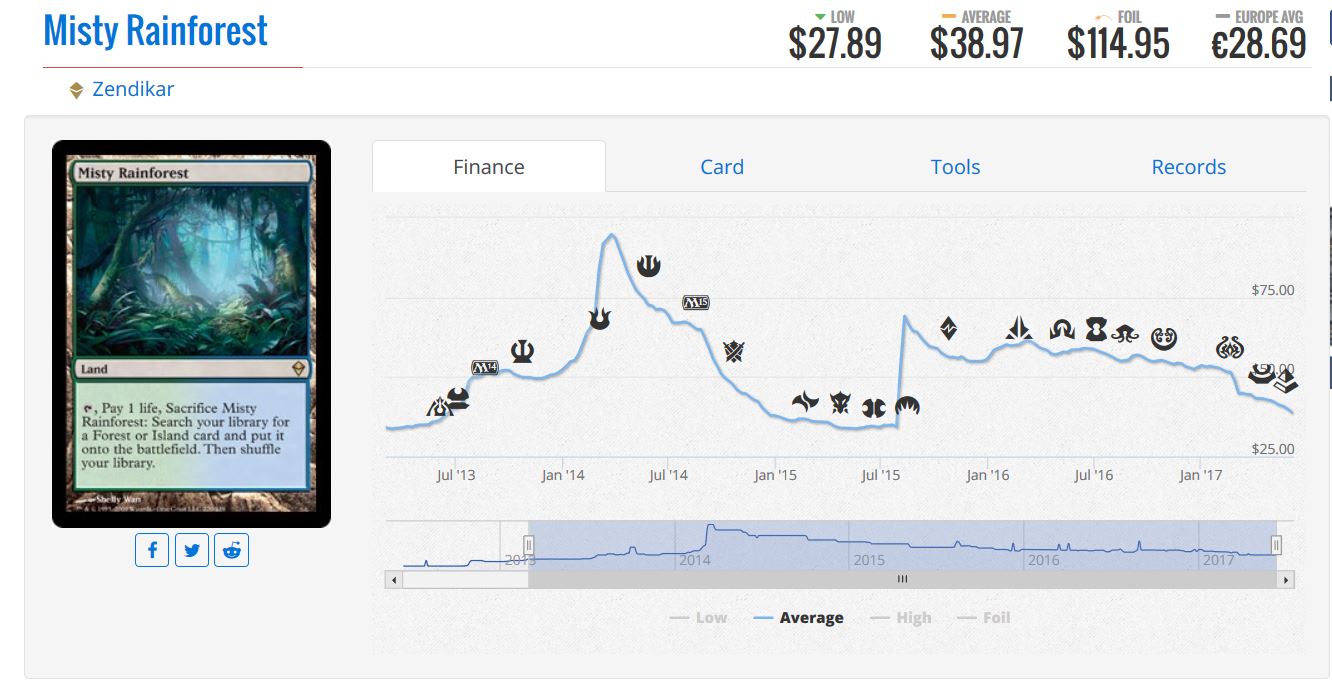Click the Misty Rainforest card image
1332x695 pixels.
(x=191, y=333)
